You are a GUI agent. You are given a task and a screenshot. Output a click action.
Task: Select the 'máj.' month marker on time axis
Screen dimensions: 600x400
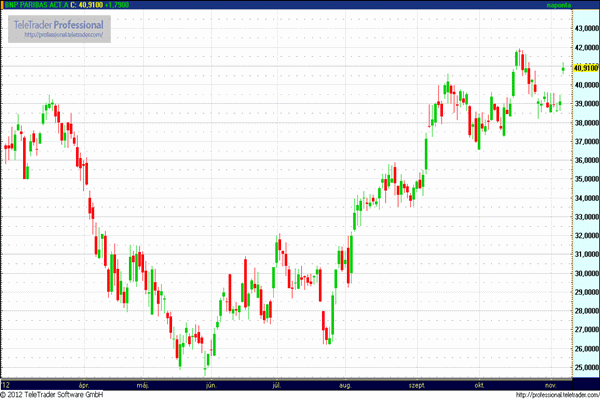[x=143, y=383]
